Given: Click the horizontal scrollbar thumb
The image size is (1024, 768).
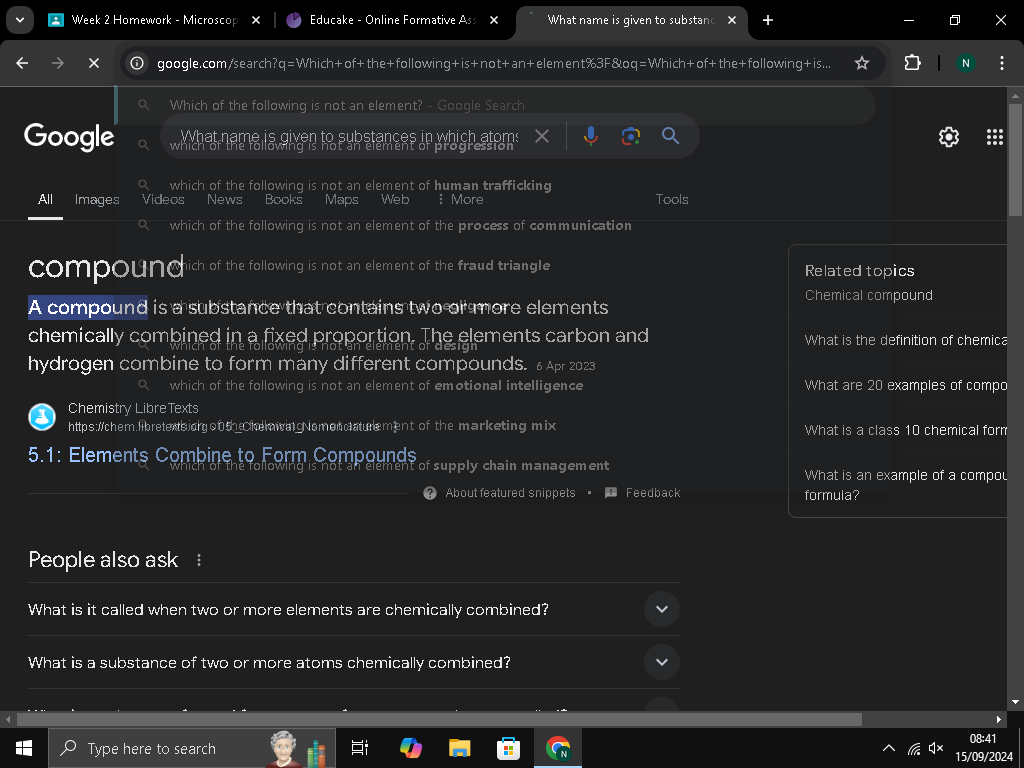Looking at the screenshot, I should 439,720.
